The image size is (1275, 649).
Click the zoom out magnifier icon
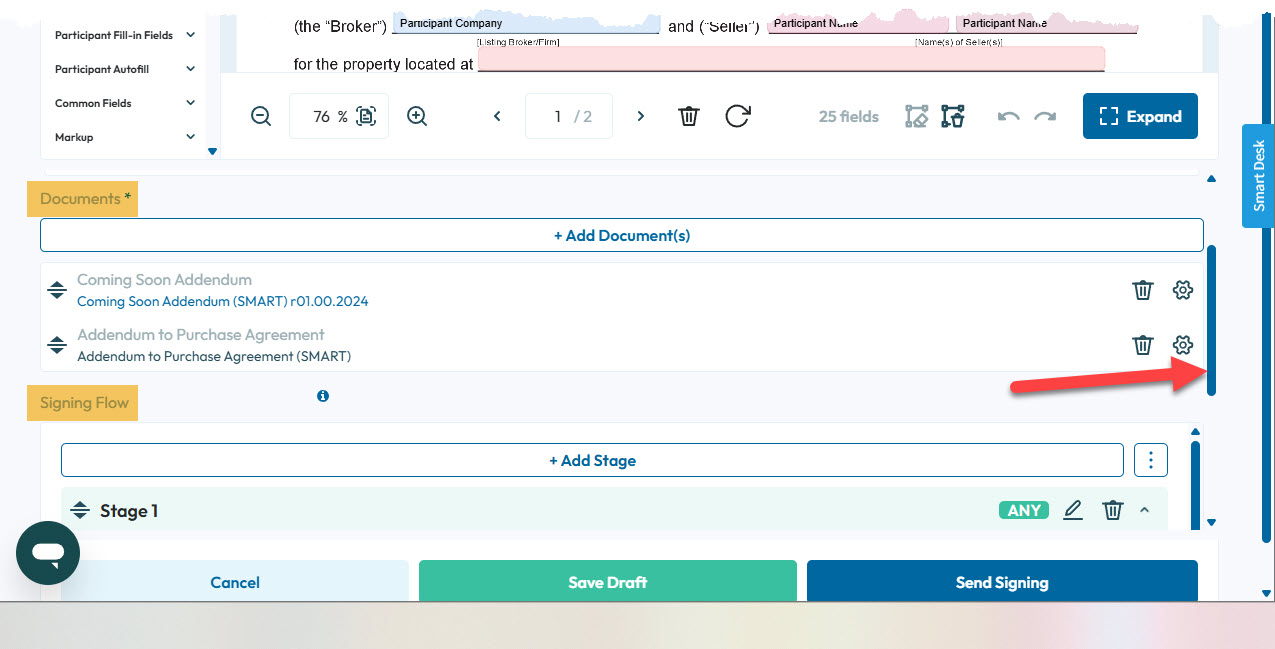(x=261, y=116)
